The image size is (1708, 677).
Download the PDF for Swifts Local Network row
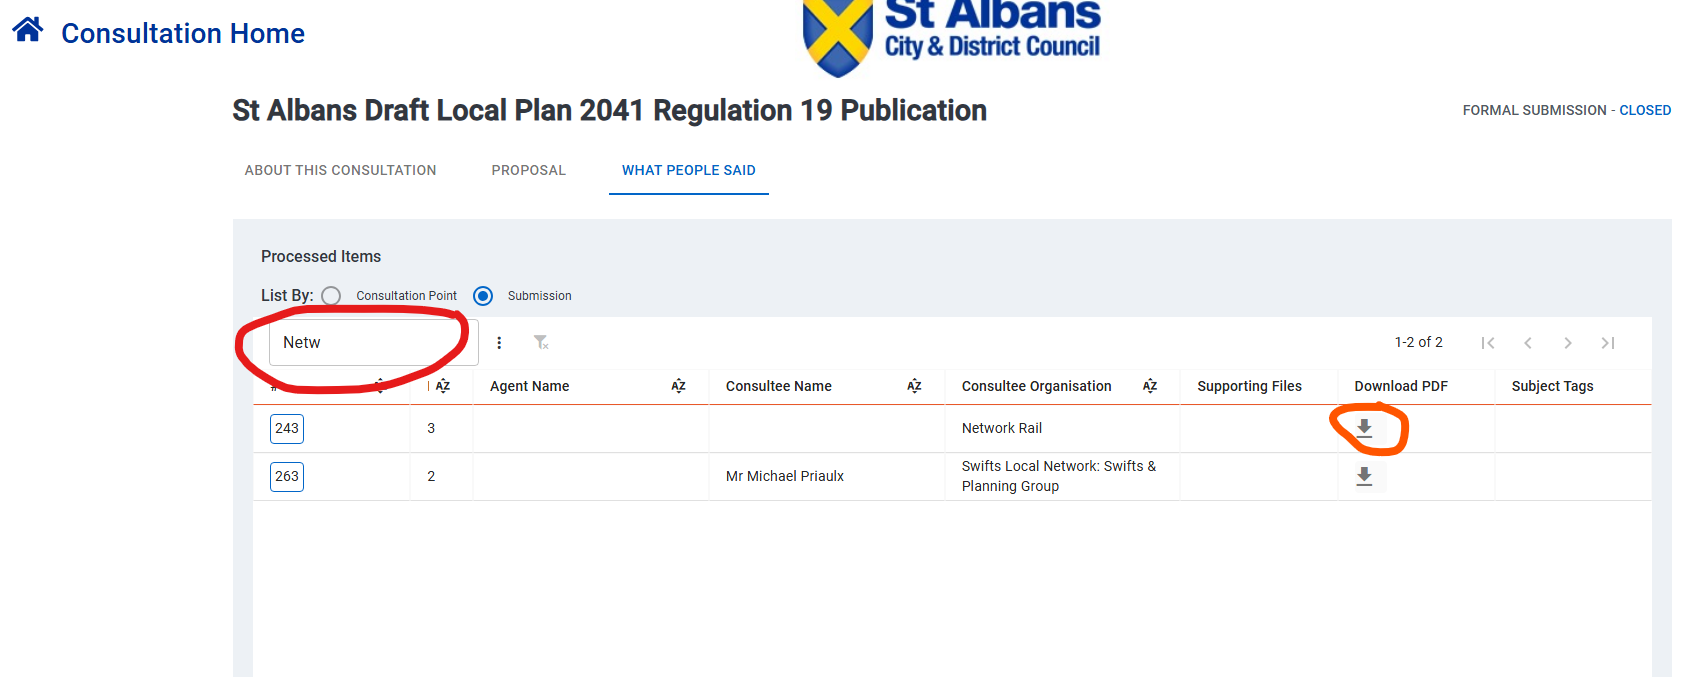coord(1364,476)
